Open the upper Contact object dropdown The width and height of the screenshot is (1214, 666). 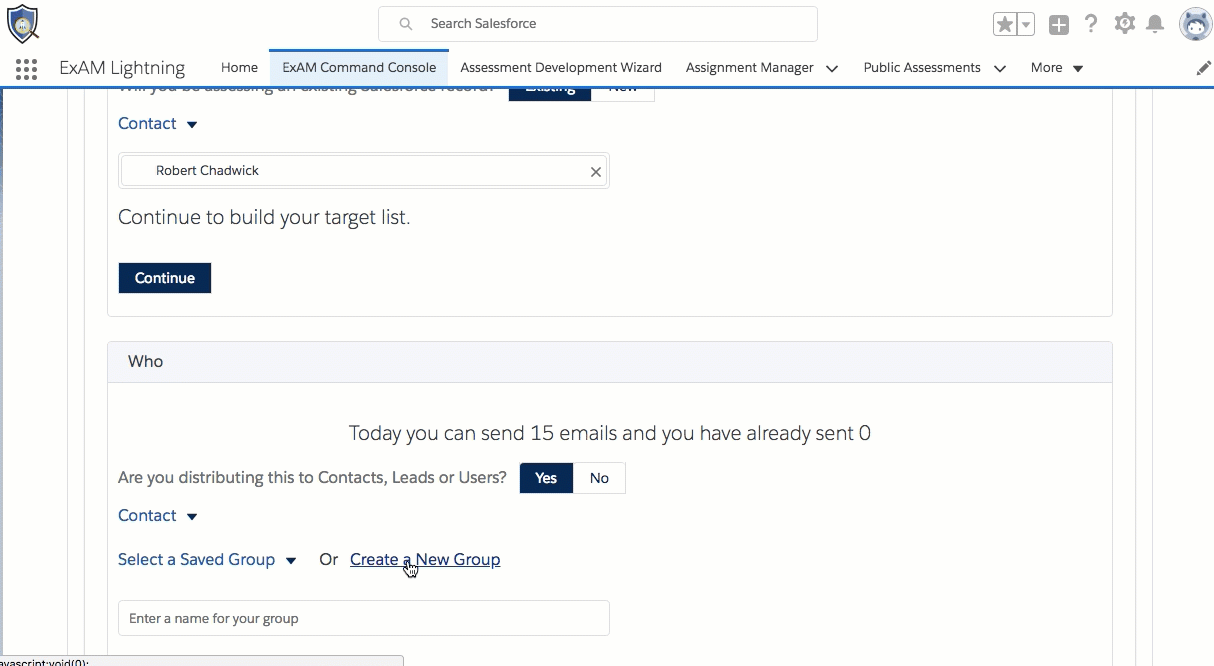[158, 124]
